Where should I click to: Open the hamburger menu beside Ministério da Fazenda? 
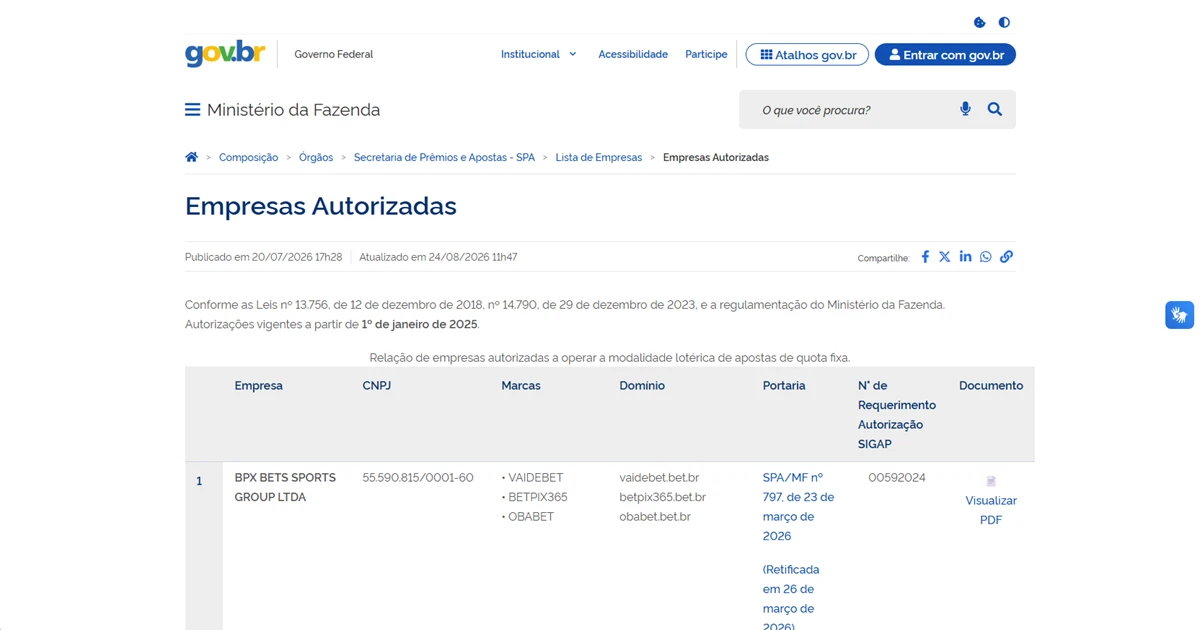pyautogui.click(x=193, y=110)
